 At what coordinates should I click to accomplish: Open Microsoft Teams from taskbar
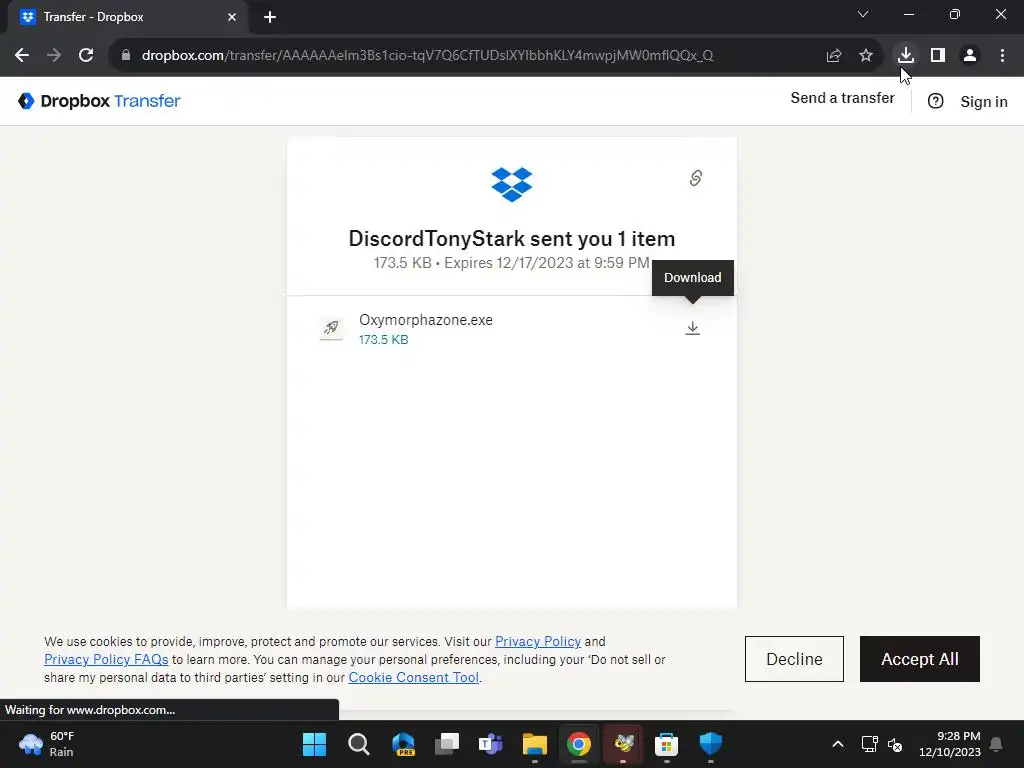(x=490, y=744)
